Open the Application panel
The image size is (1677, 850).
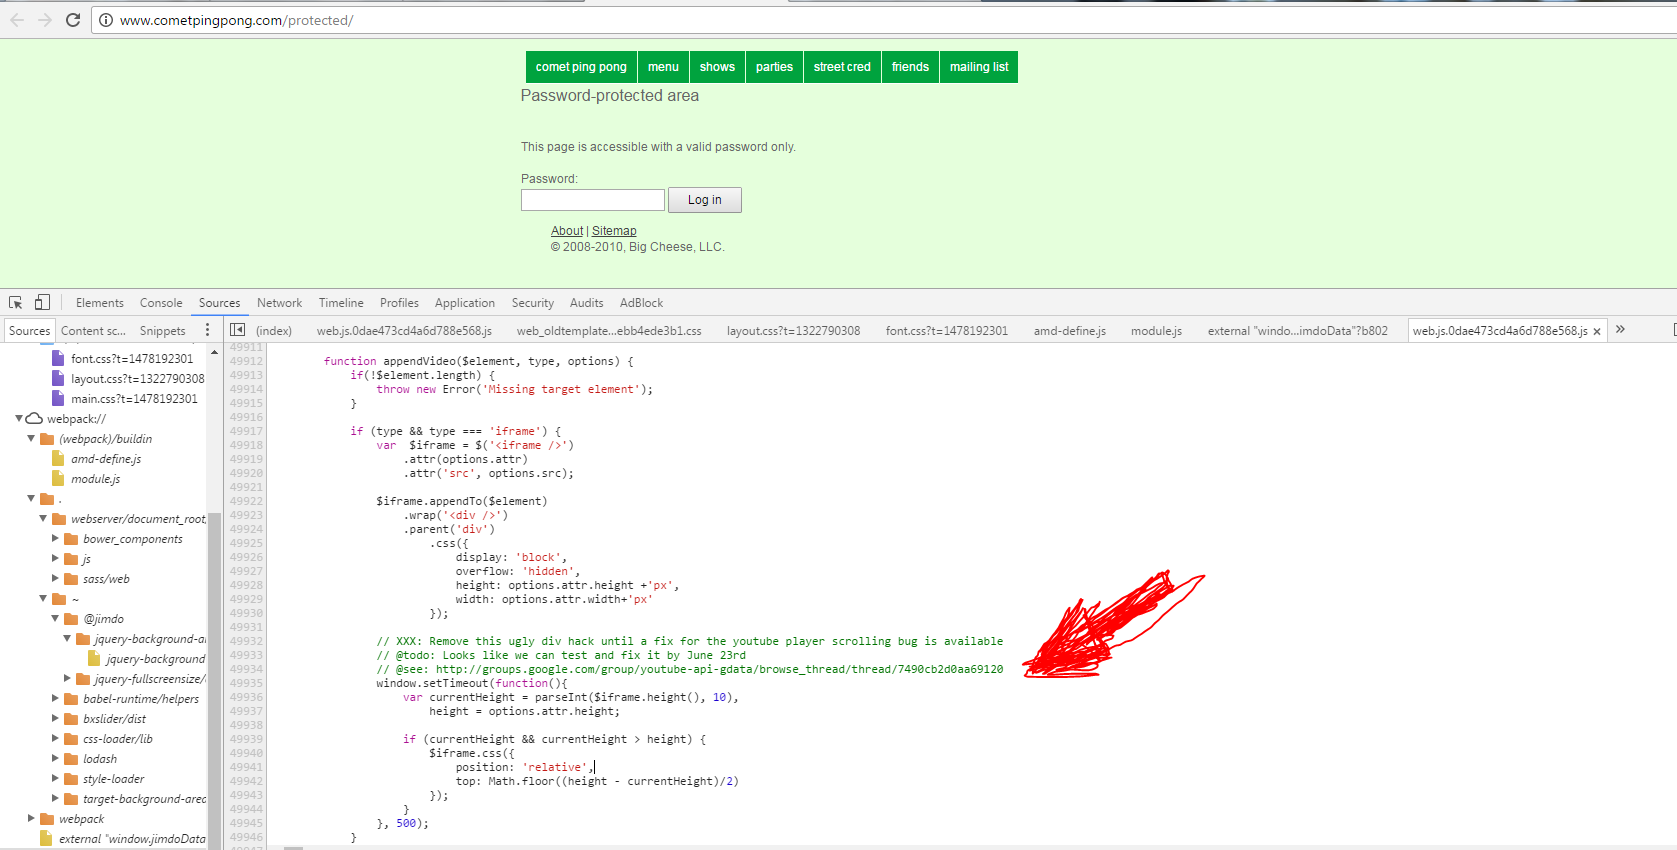[x=465, y=303]
